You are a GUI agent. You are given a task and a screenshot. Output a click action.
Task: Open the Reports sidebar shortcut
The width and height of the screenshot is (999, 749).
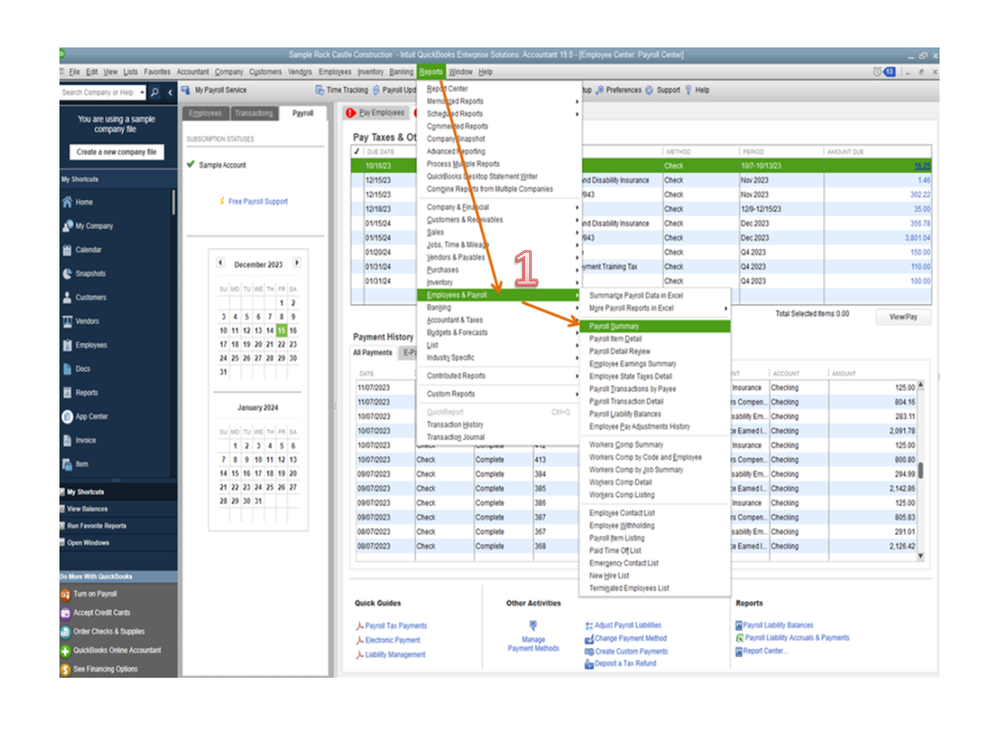coord(80,393)
